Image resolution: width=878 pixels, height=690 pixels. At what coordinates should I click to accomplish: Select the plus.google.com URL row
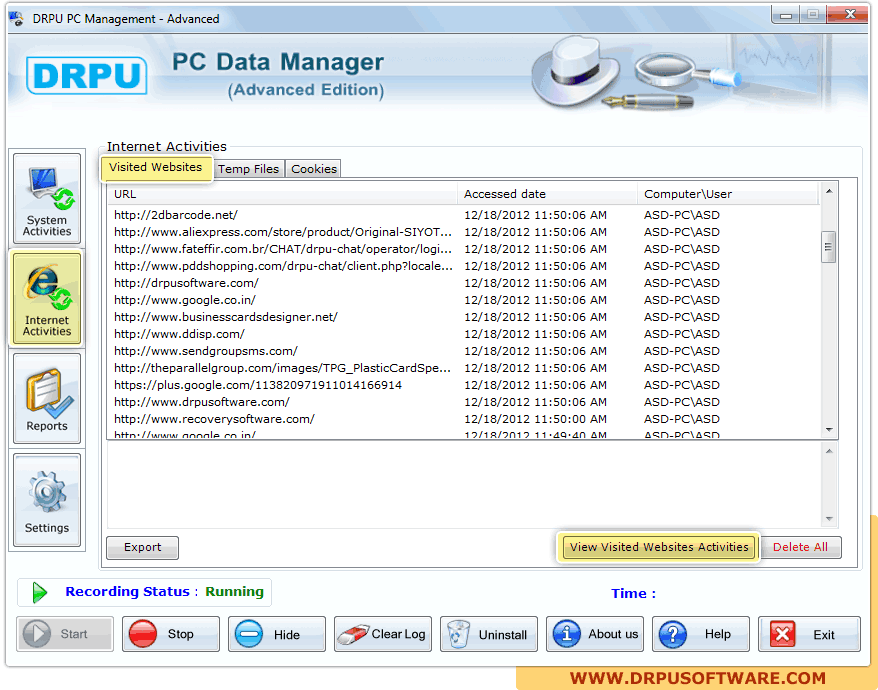464,385
